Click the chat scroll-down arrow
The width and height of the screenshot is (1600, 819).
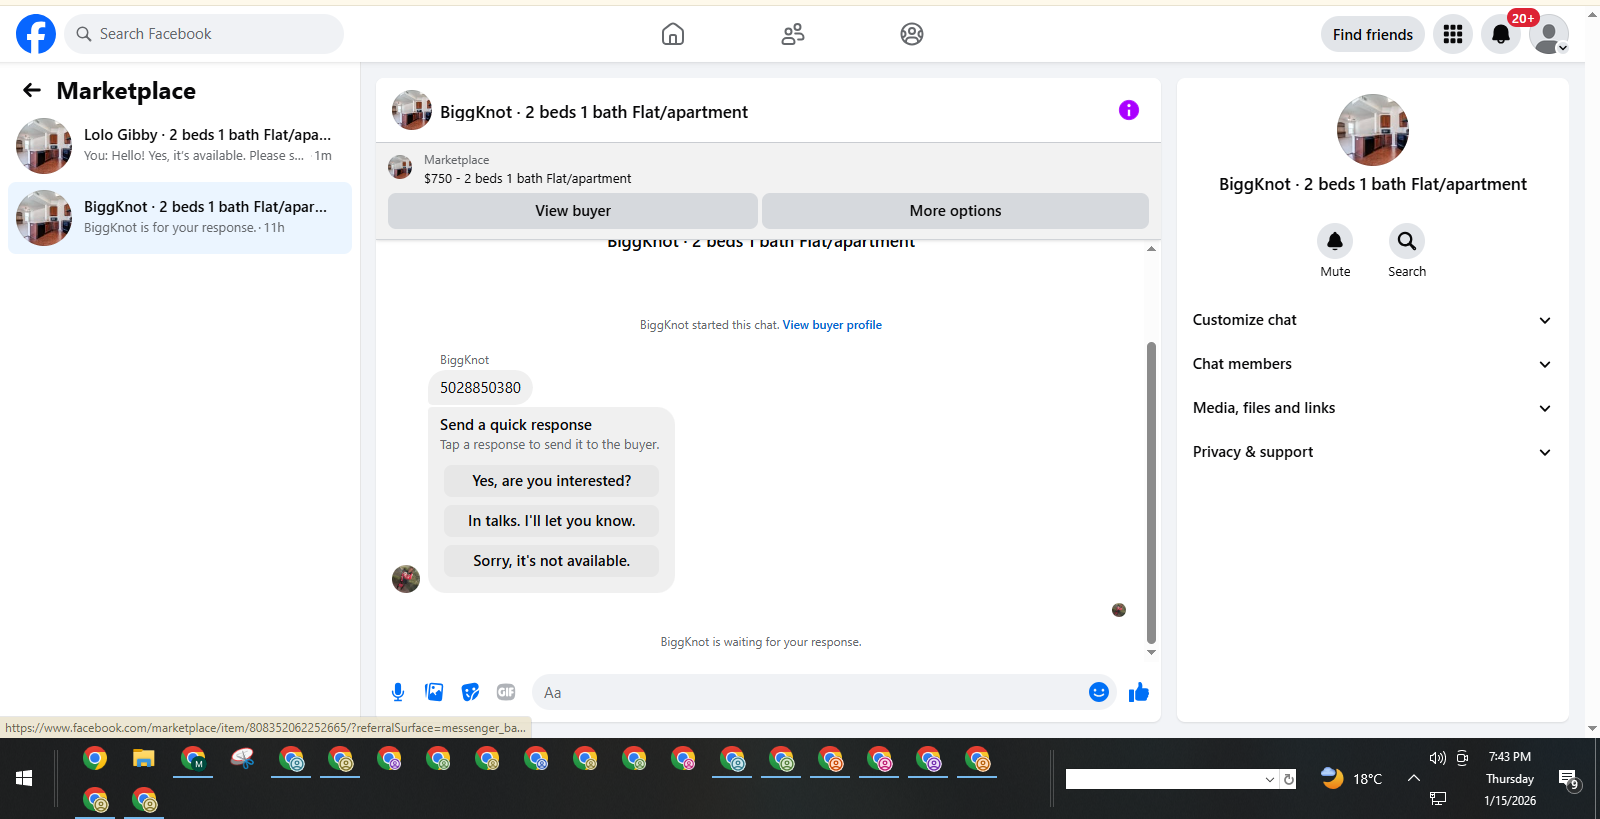(x=1151, y=652)
